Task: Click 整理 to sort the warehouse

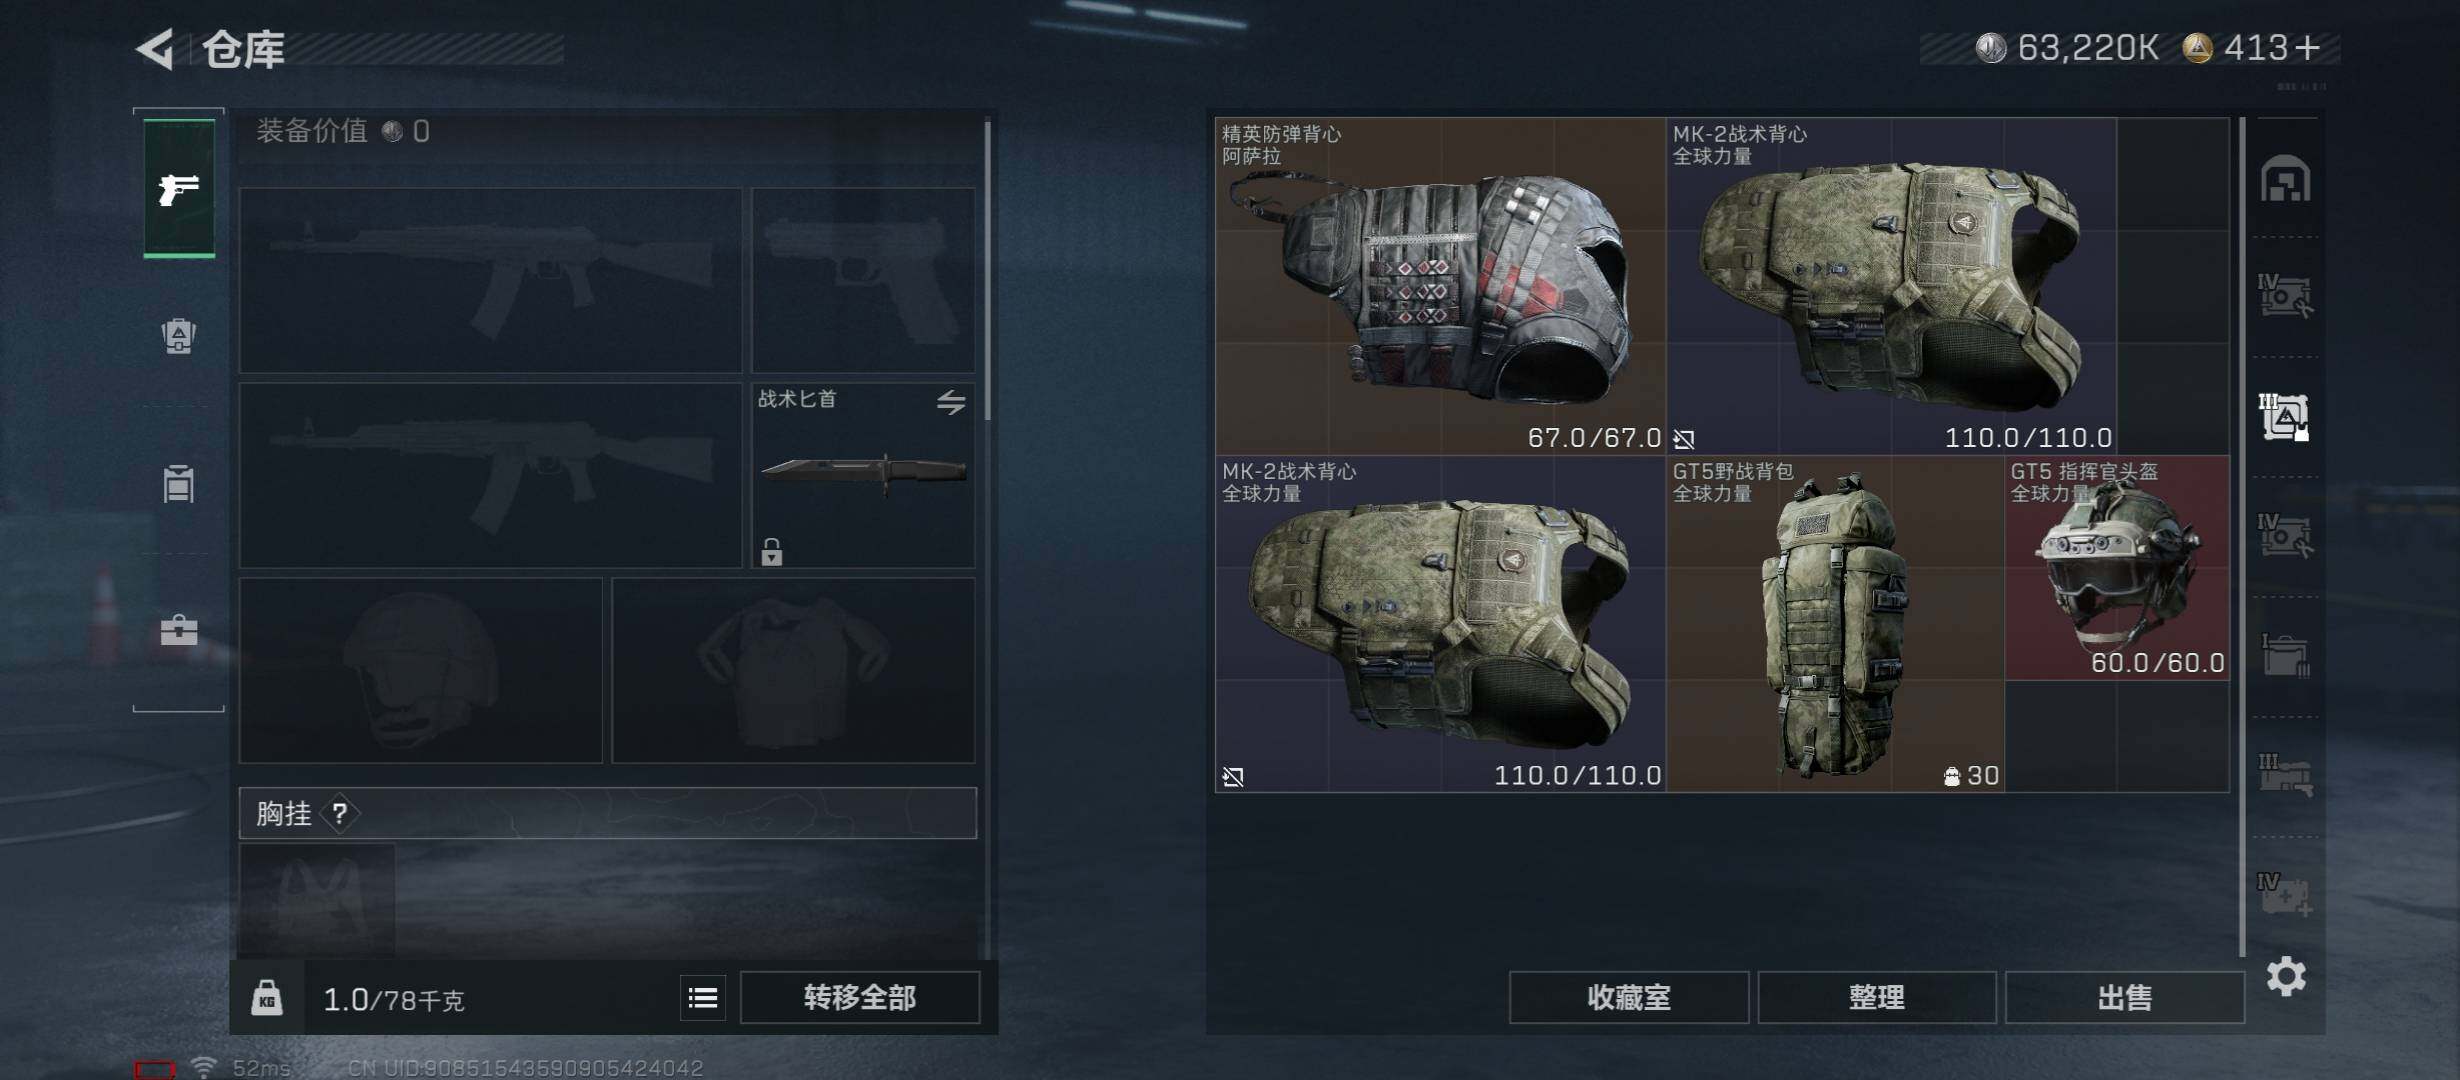Action: pos(1877,997)
